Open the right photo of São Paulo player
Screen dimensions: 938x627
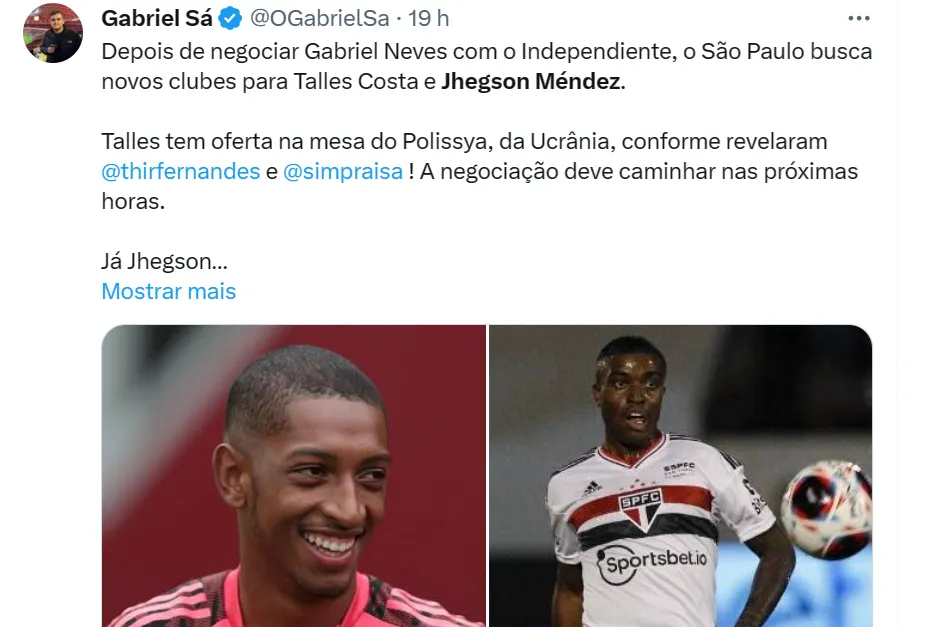pyautogui.click(x=680, y=476)
